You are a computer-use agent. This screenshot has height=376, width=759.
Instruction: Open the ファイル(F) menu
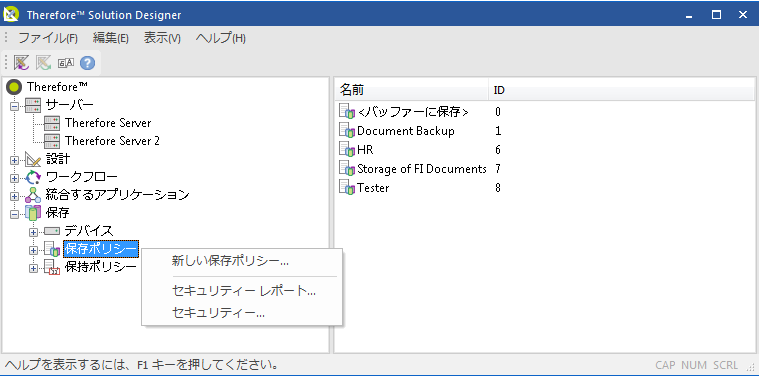[x=48, y=38]
